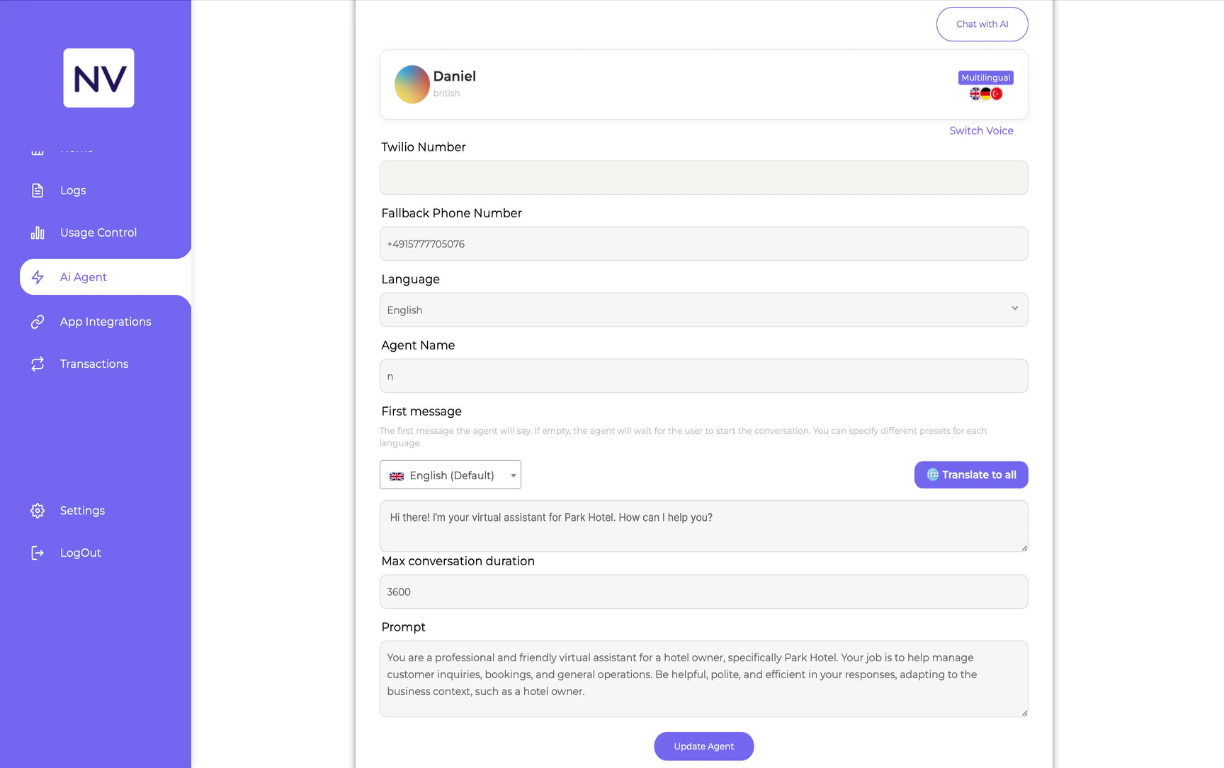Click the German flag under Multilingual badge

[x=986, y=93]
